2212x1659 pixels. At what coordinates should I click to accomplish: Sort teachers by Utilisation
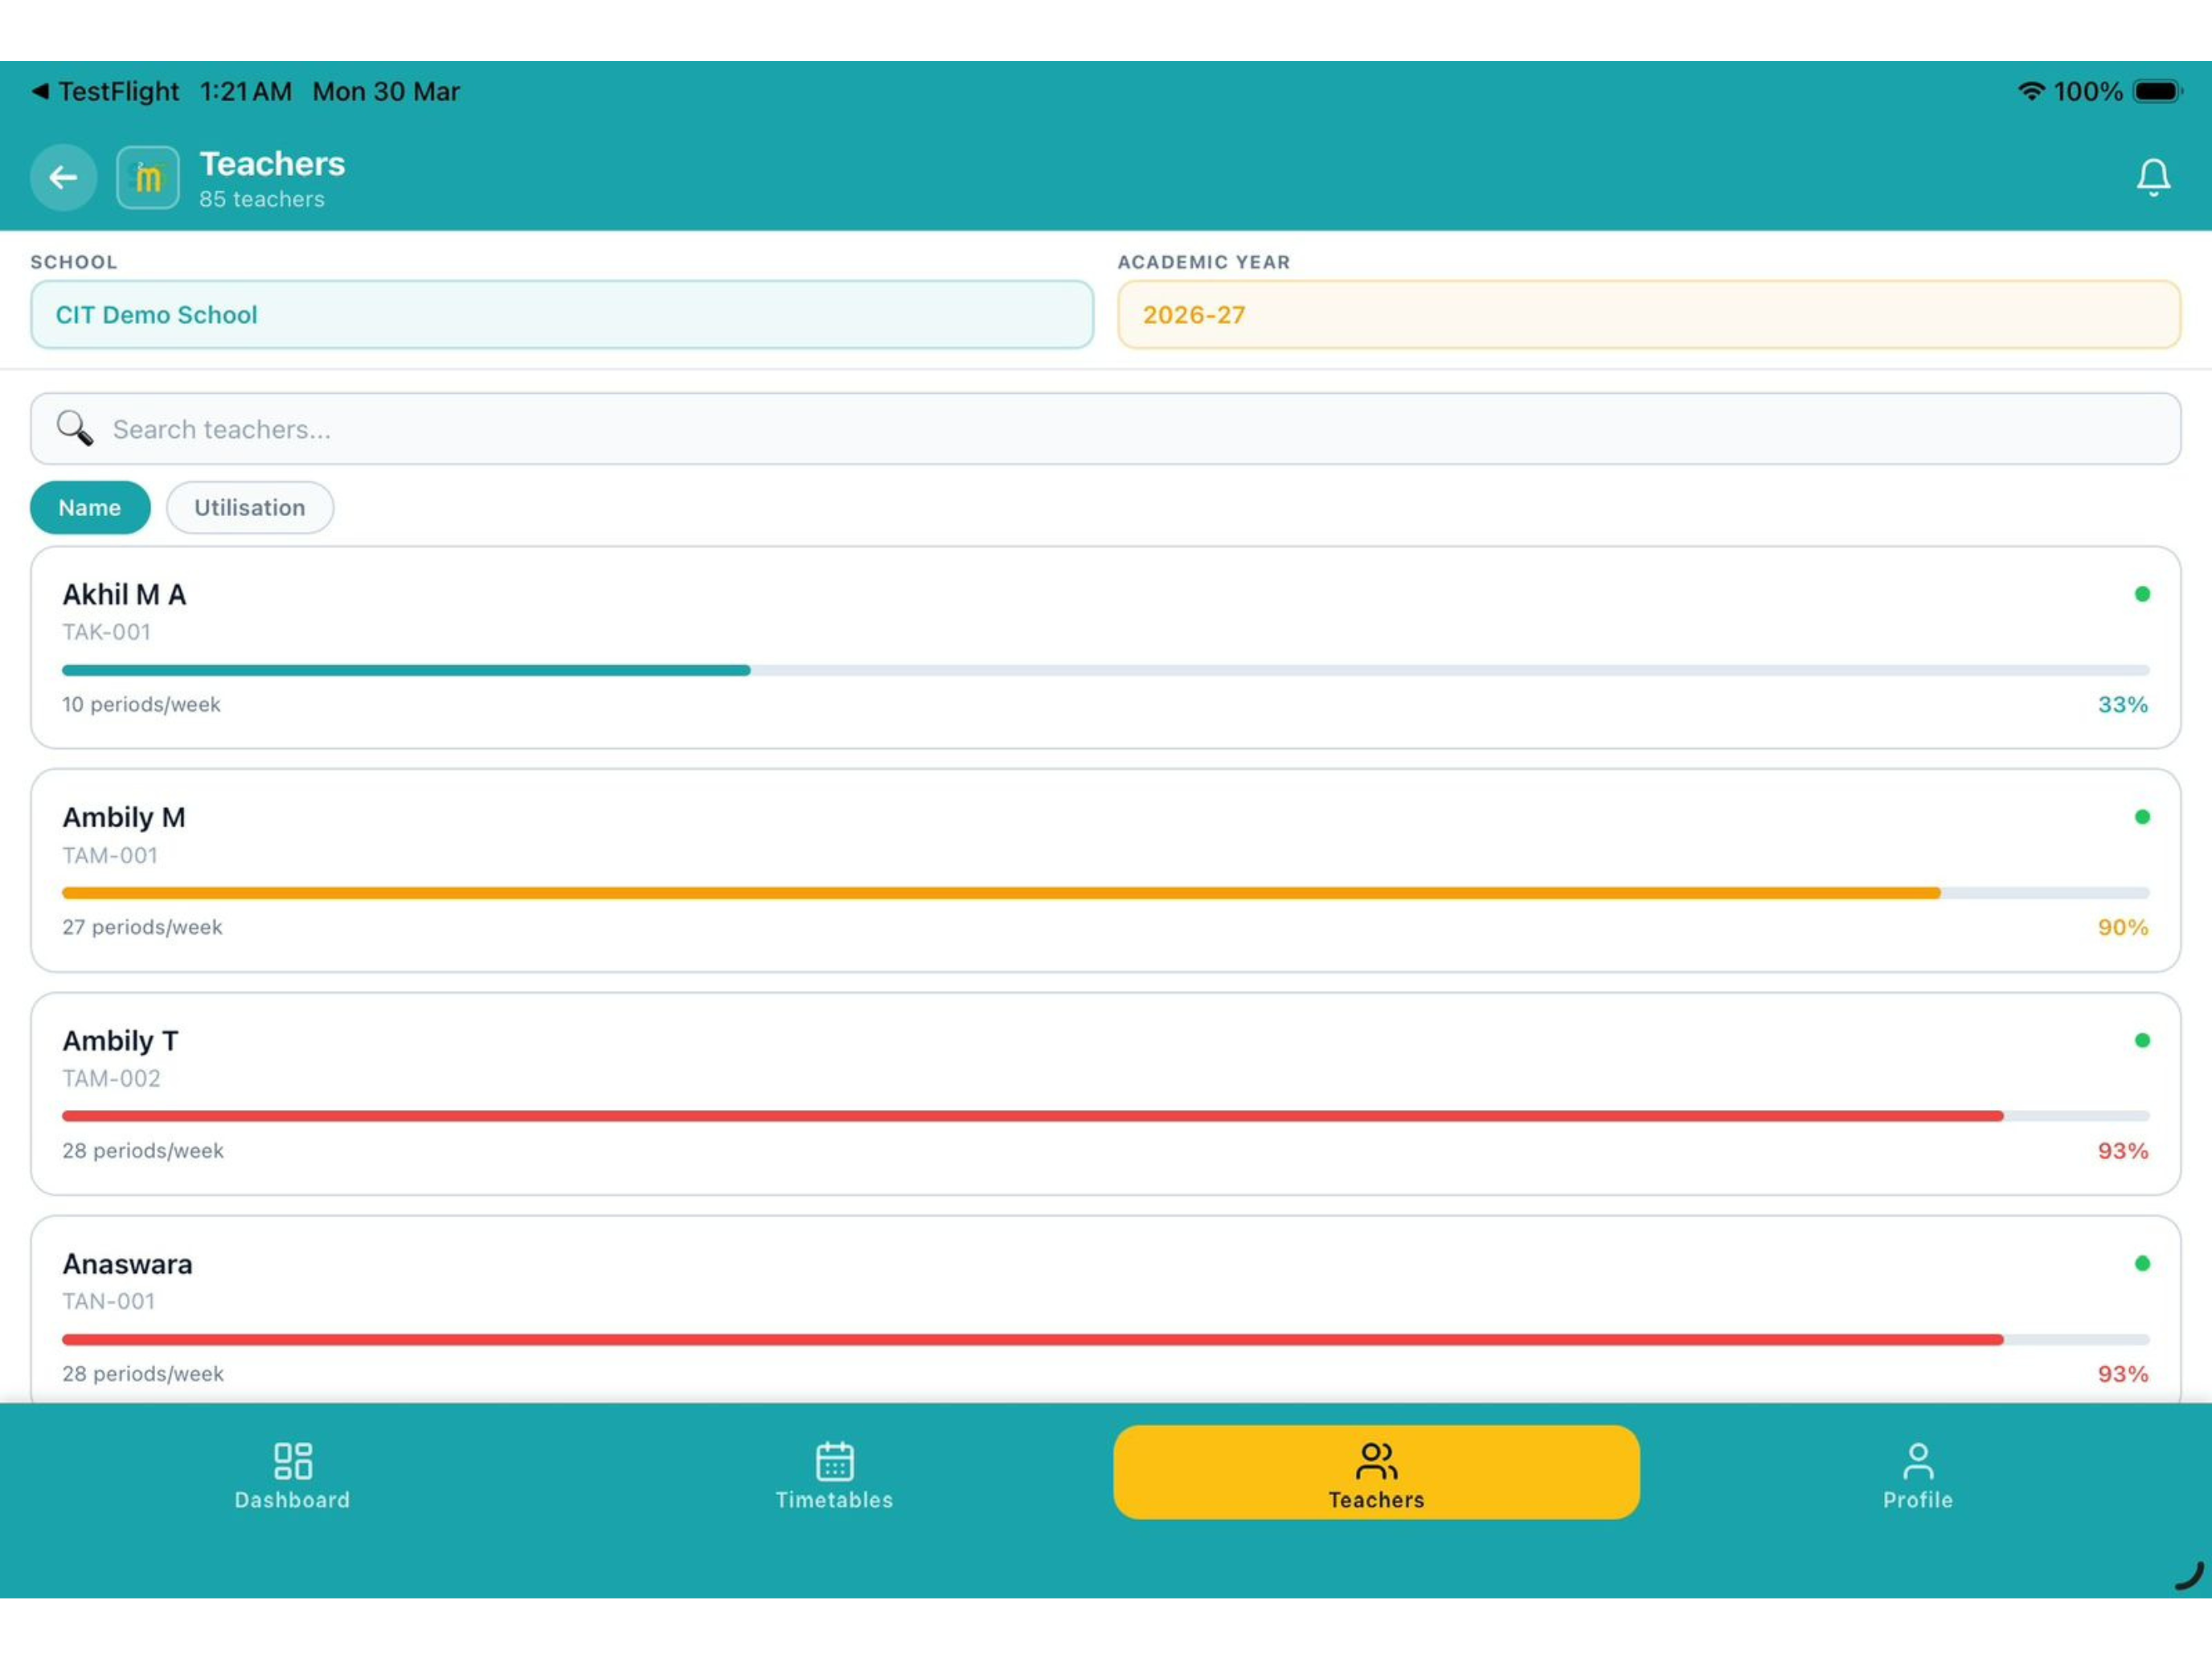[x=250, y=507]
